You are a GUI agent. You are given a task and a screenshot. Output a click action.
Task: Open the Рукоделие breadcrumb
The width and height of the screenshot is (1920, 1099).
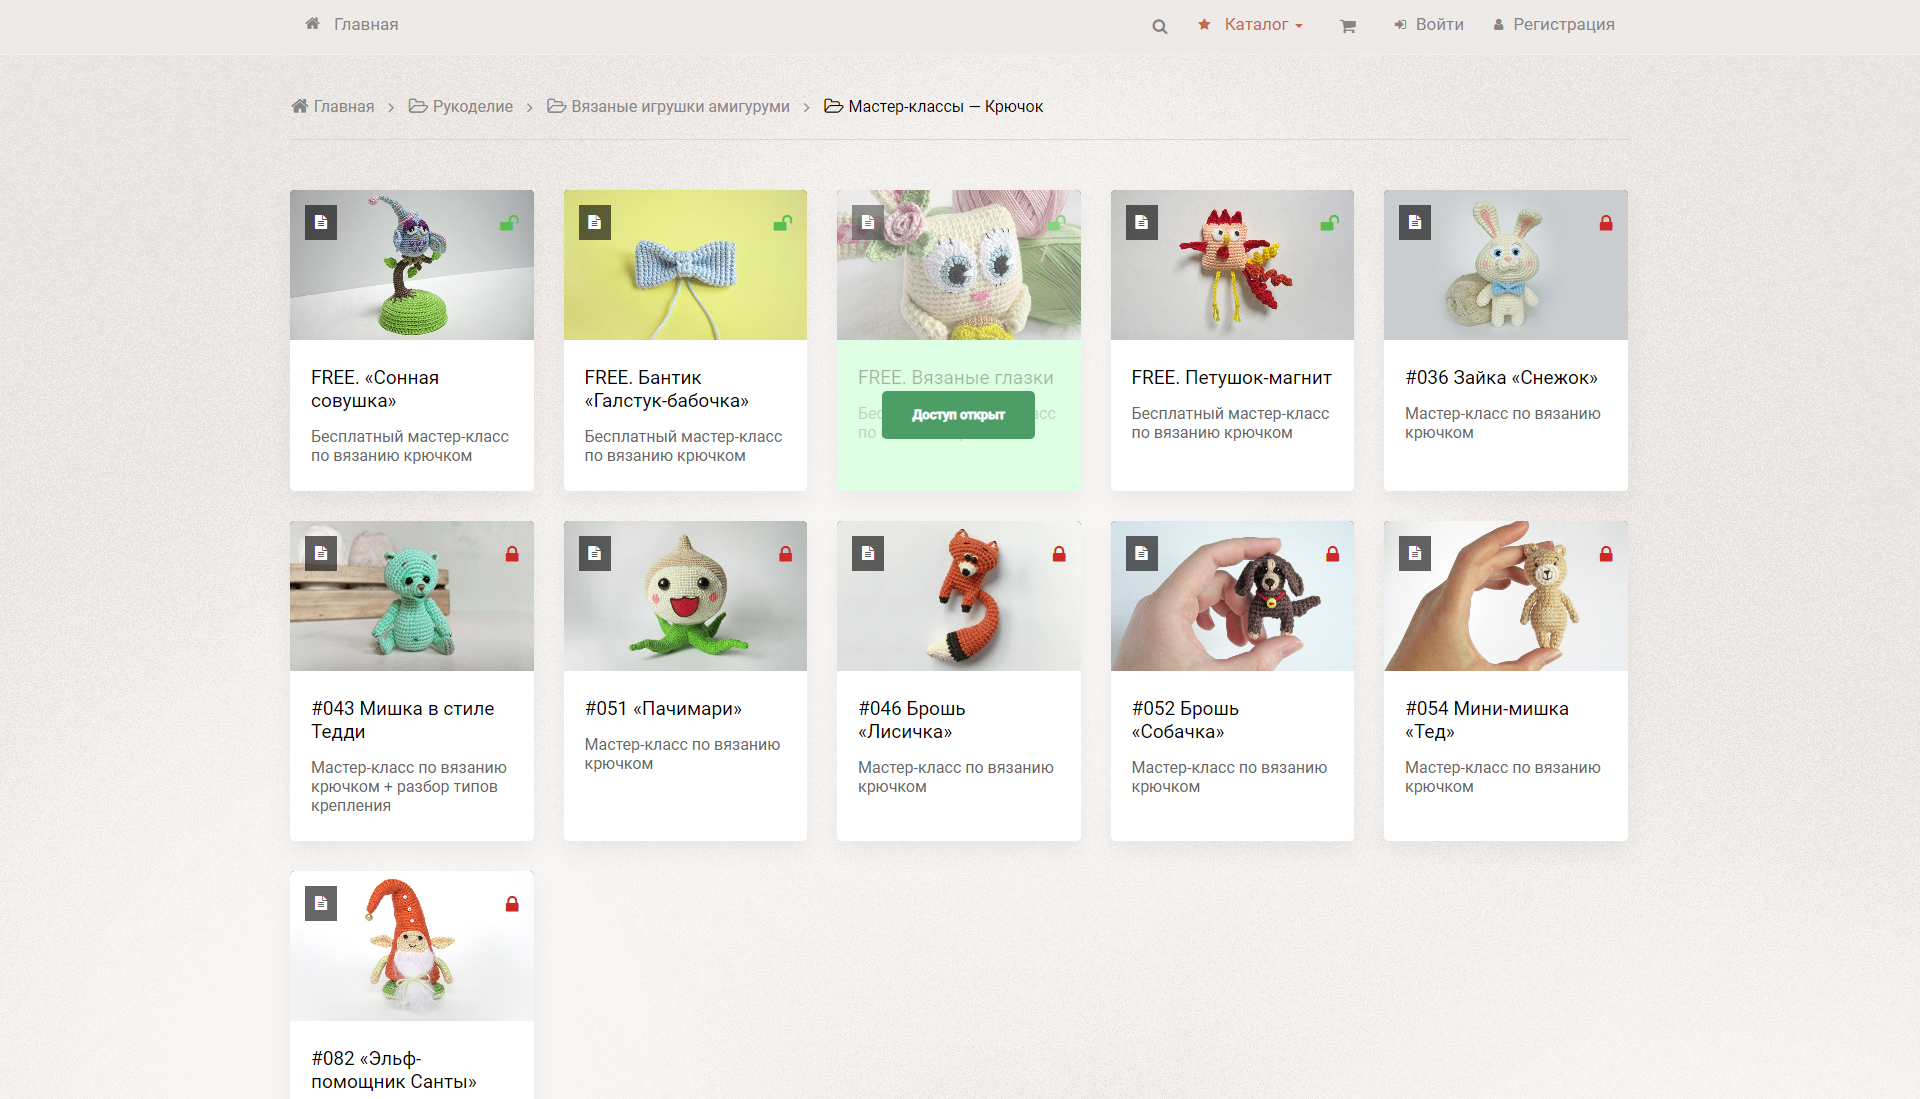[461, 106]
